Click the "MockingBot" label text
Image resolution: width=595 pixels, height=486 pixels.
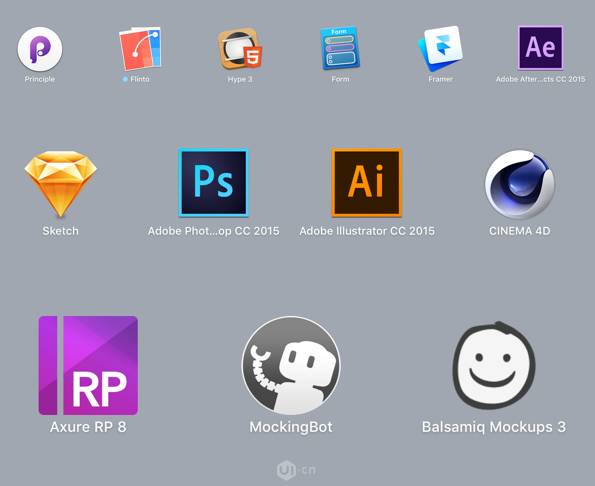(291, 427)
